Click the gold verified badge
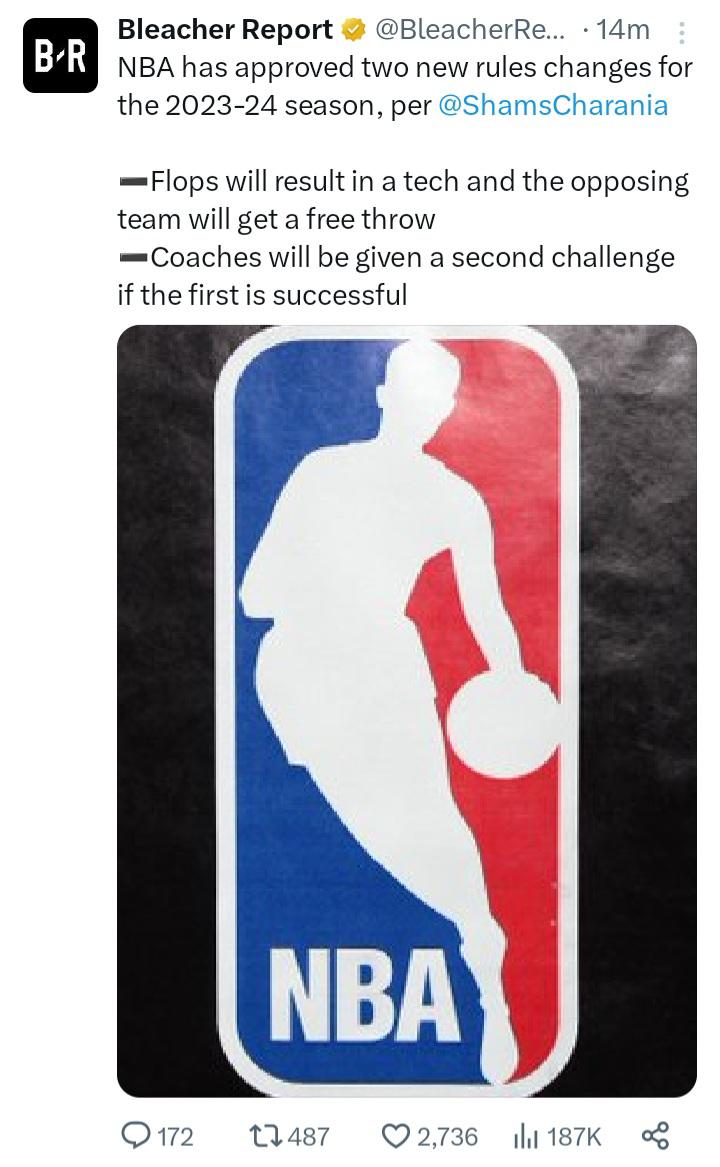720x1167 pixels. pos(353,30)
